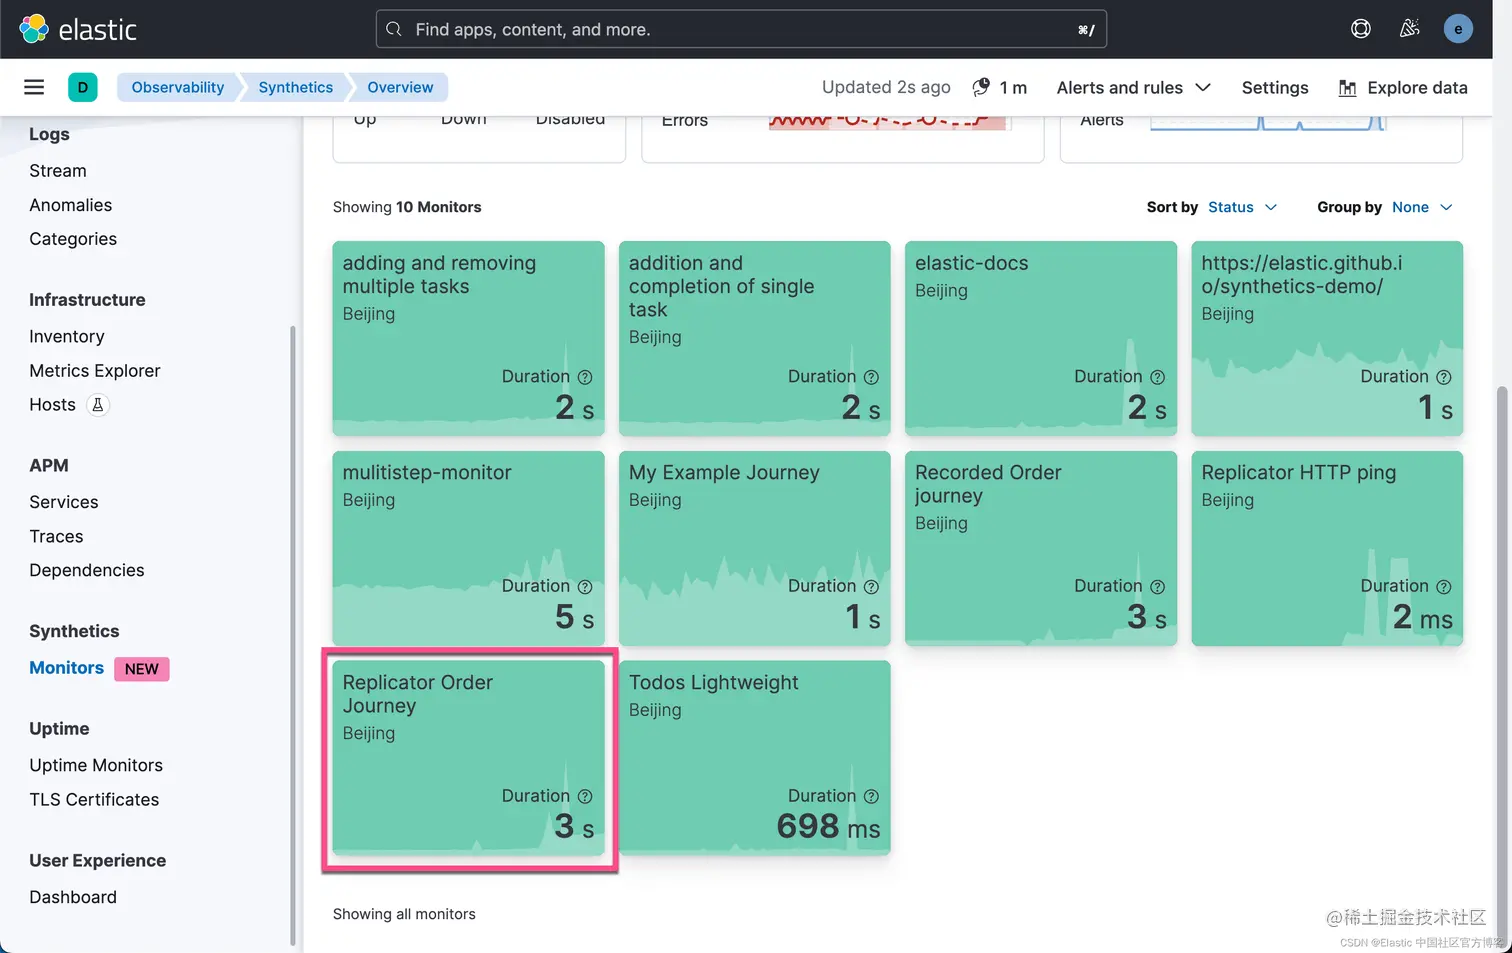Open the Sort by Status dropdown
Image resolution: width=1512 pixels, height=953 pixels.
(x=1242, y=207)
